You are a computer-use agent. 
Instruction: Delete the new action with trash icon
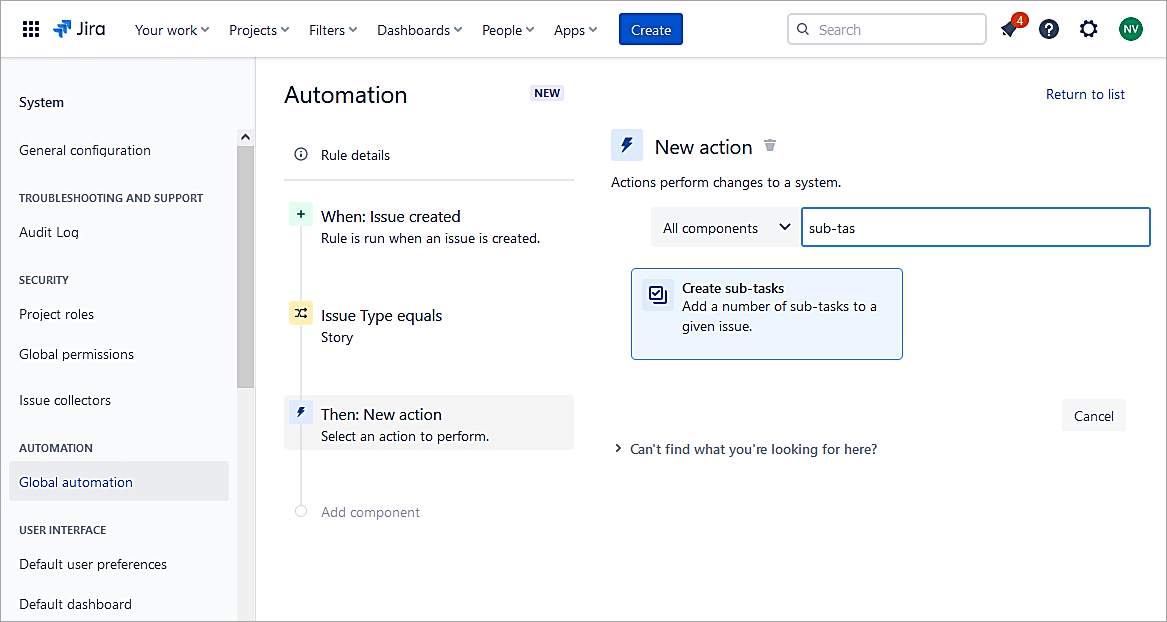pos(770,146)
